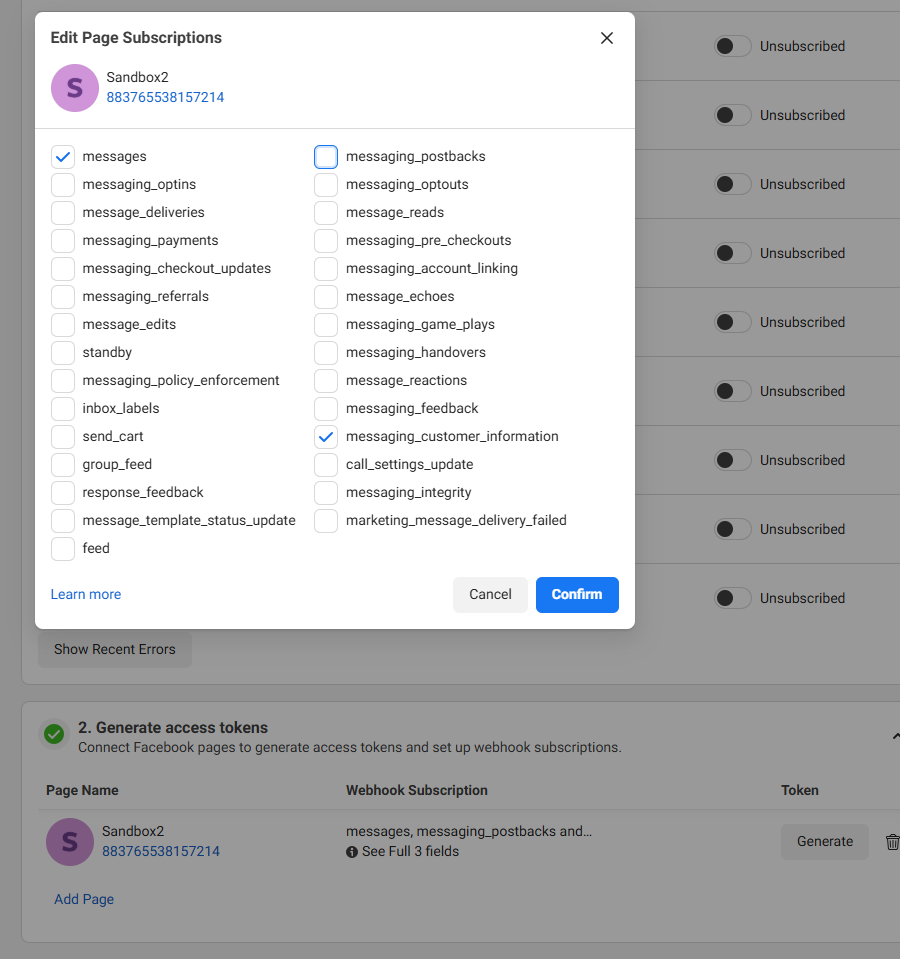Uncheck messaging_customer_information subscription
The height and width of the screenshot is (959, 900).
pos(326,437)
